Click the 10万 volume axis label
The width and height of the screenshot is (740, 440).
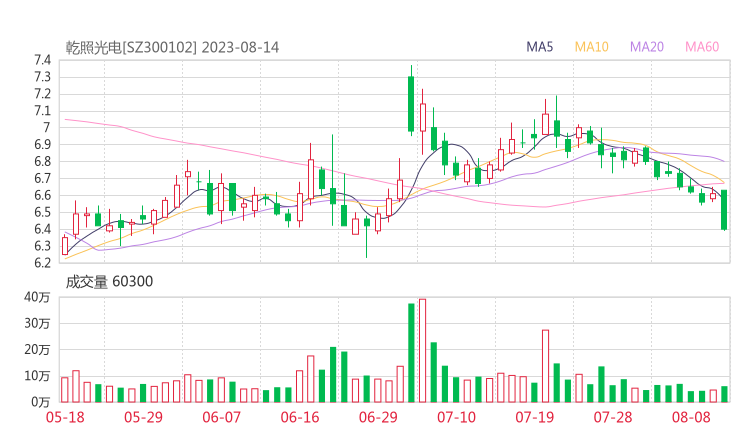tap(37, 376)
